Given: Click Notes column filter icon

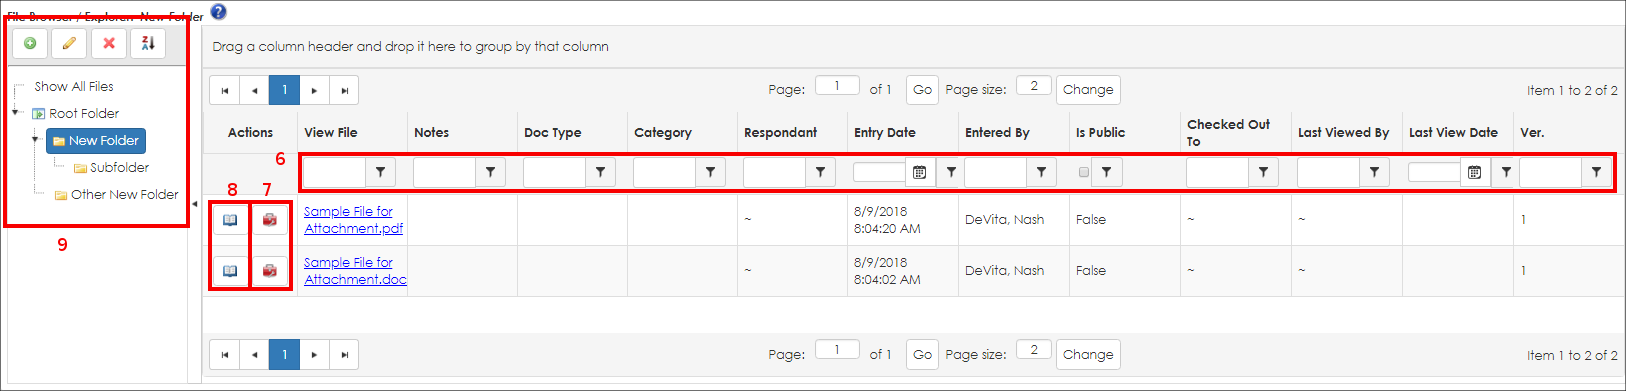Looking at the screenshot, I should coord(490,172).
